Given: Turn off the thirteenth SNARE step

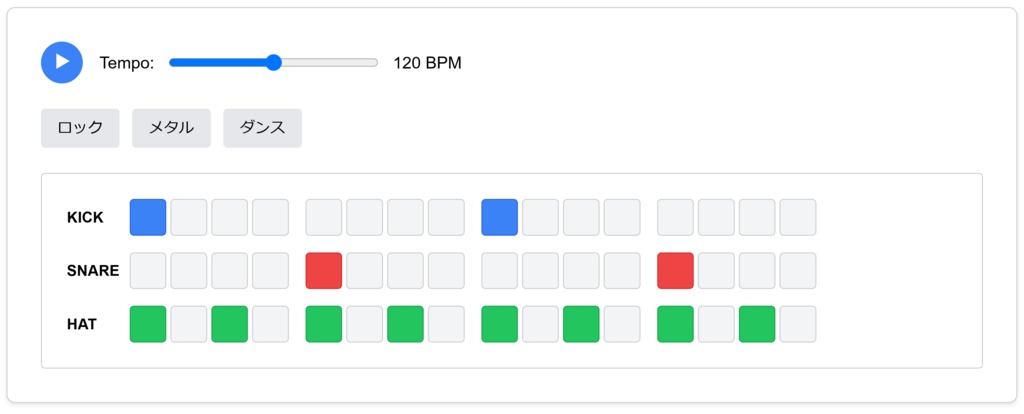Looking at the screenshot, I should [x=676, y=271].
